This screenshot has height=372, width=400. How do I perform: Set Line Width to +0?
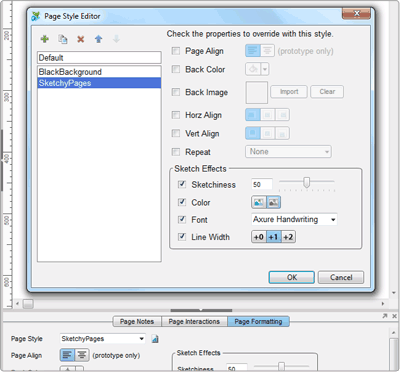pyautogui.click(x=259, y=237)
